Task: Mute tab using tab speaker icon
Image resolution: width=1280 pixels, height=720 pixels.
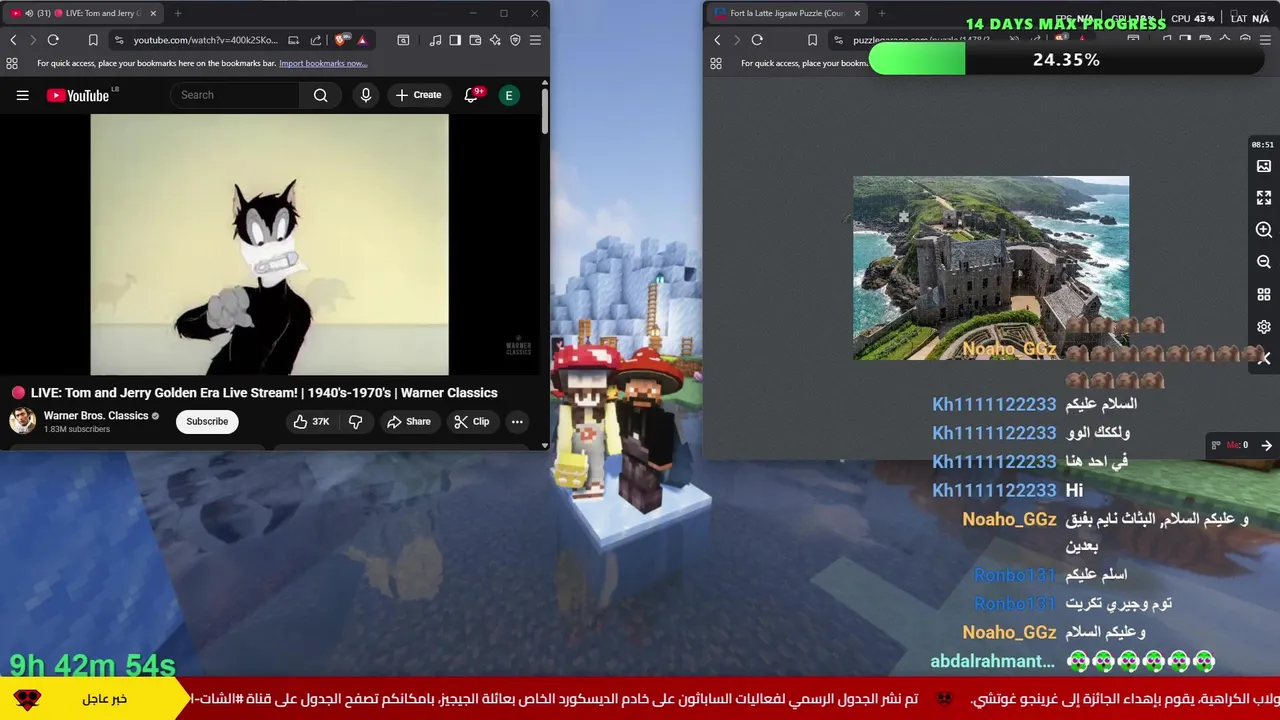Action: (28, 13)
